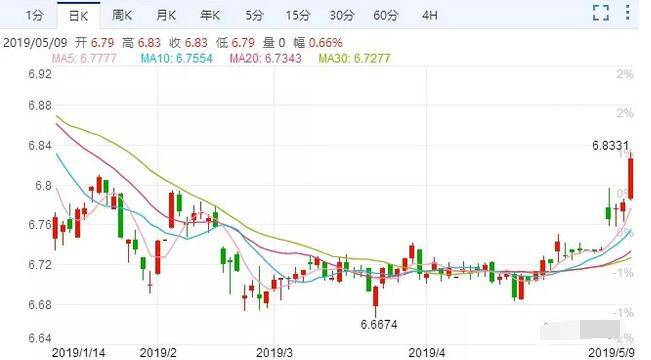Click the MA30 moving average label
Screen dimensions: 651x360
pyautogui.click(x=355, y=58)
